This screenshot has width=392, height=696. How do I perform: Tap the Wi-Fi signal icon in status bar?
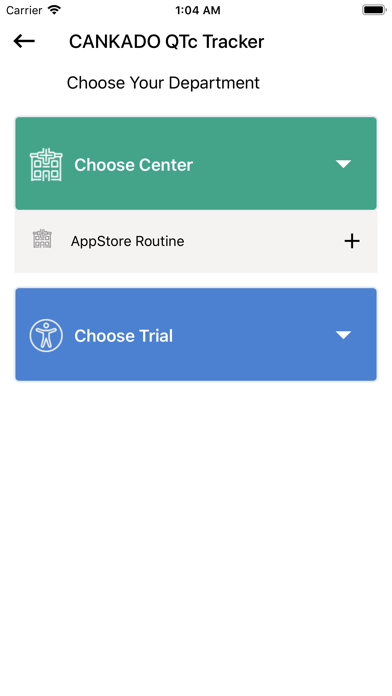(54, 10)
